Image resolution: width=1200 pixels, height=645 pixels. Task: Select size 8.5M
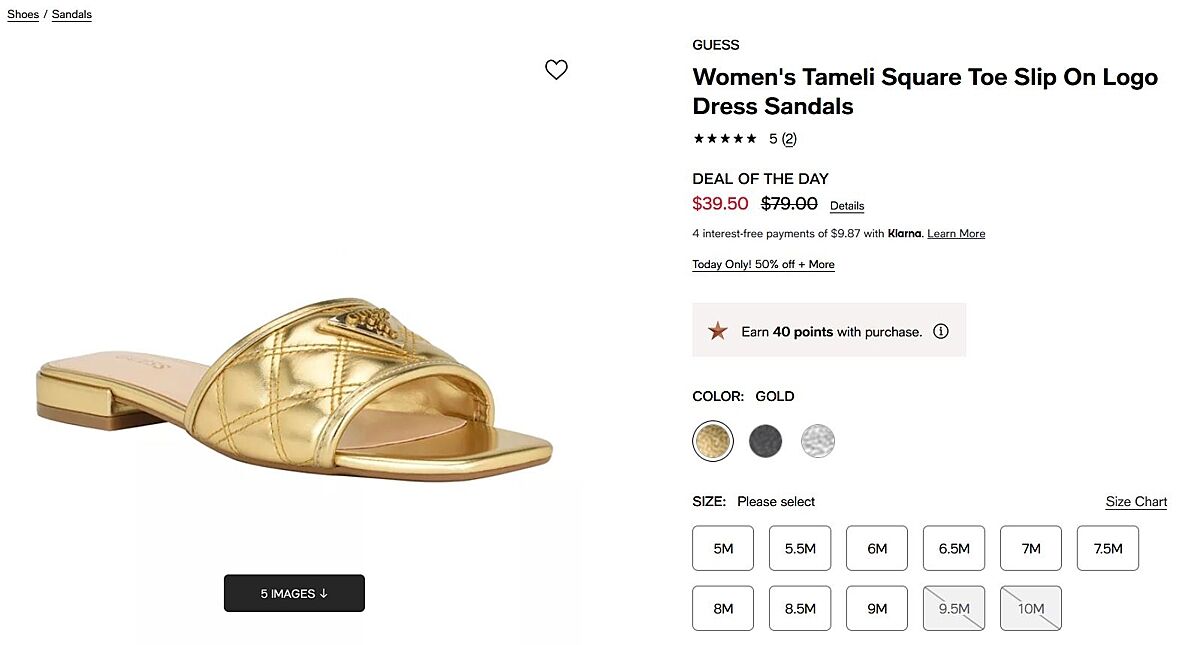tap(800, 608)
